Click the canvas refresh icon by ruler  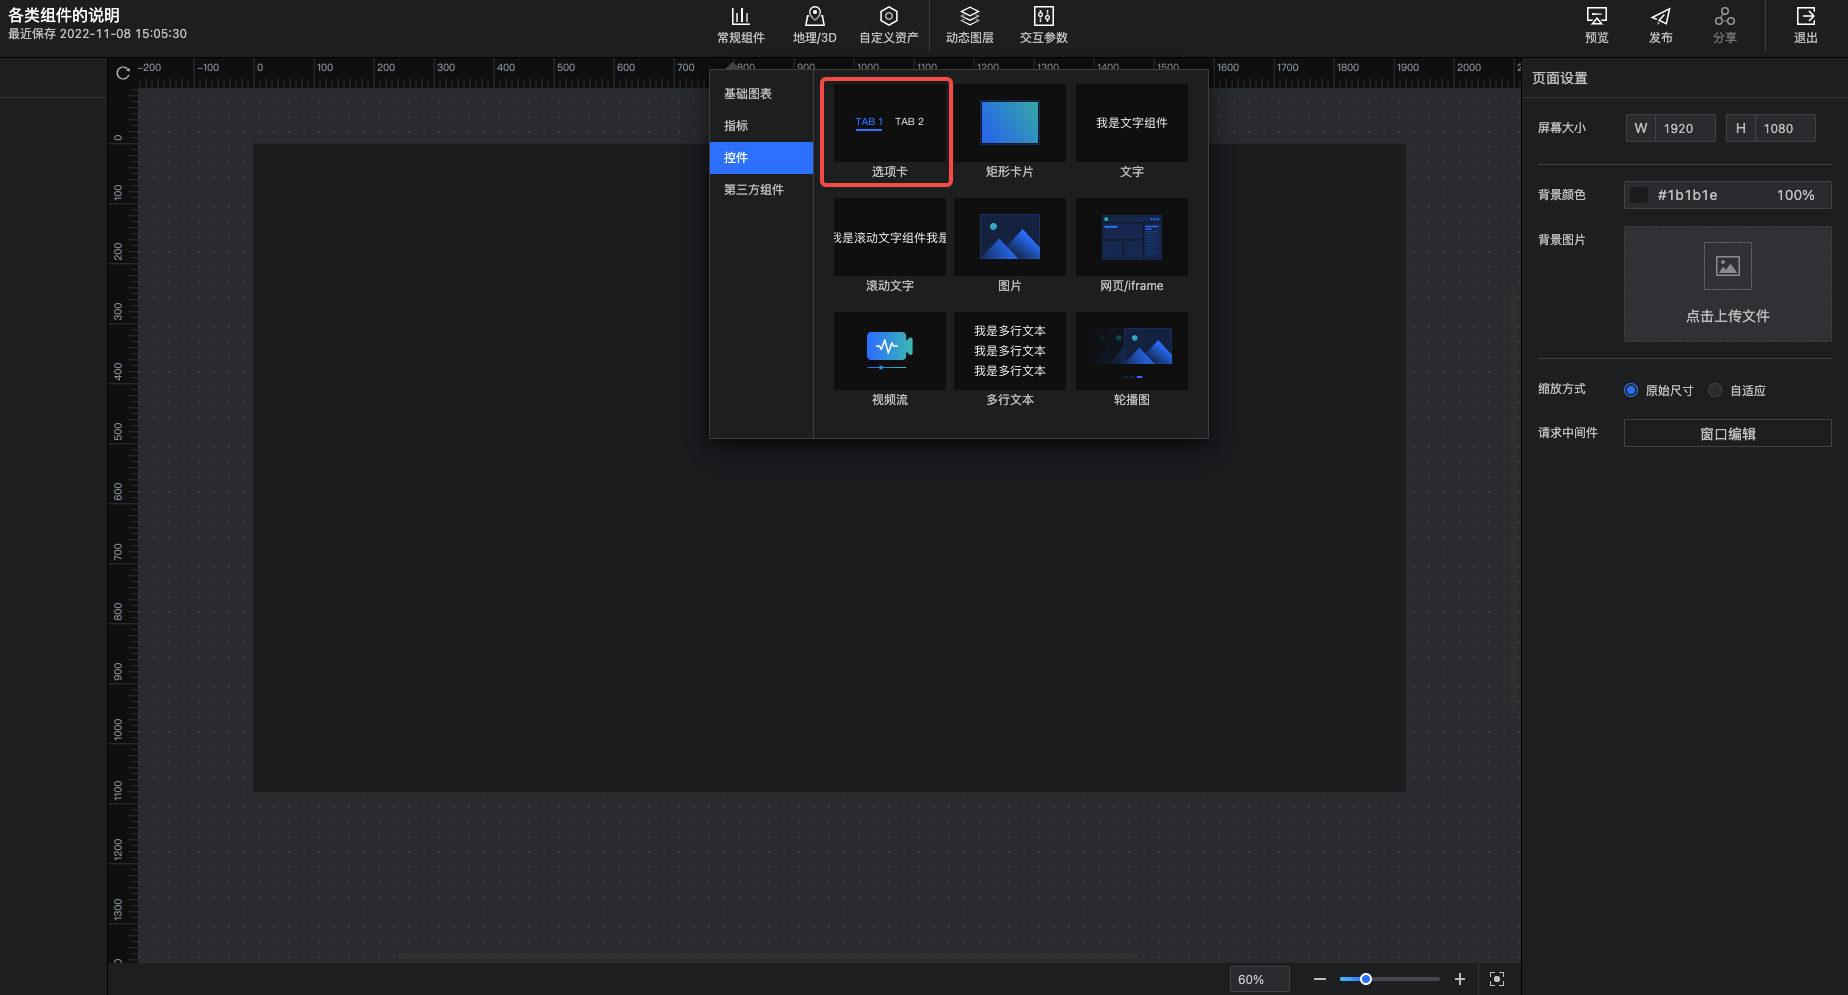(x=123, y=73)
